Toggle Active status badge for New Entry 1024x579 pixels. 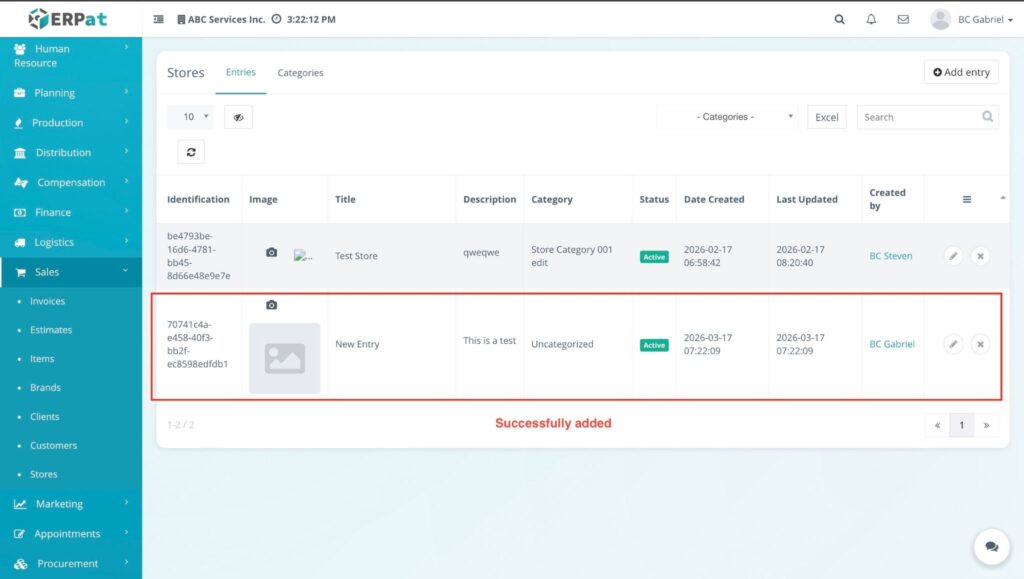coord(654,345)
